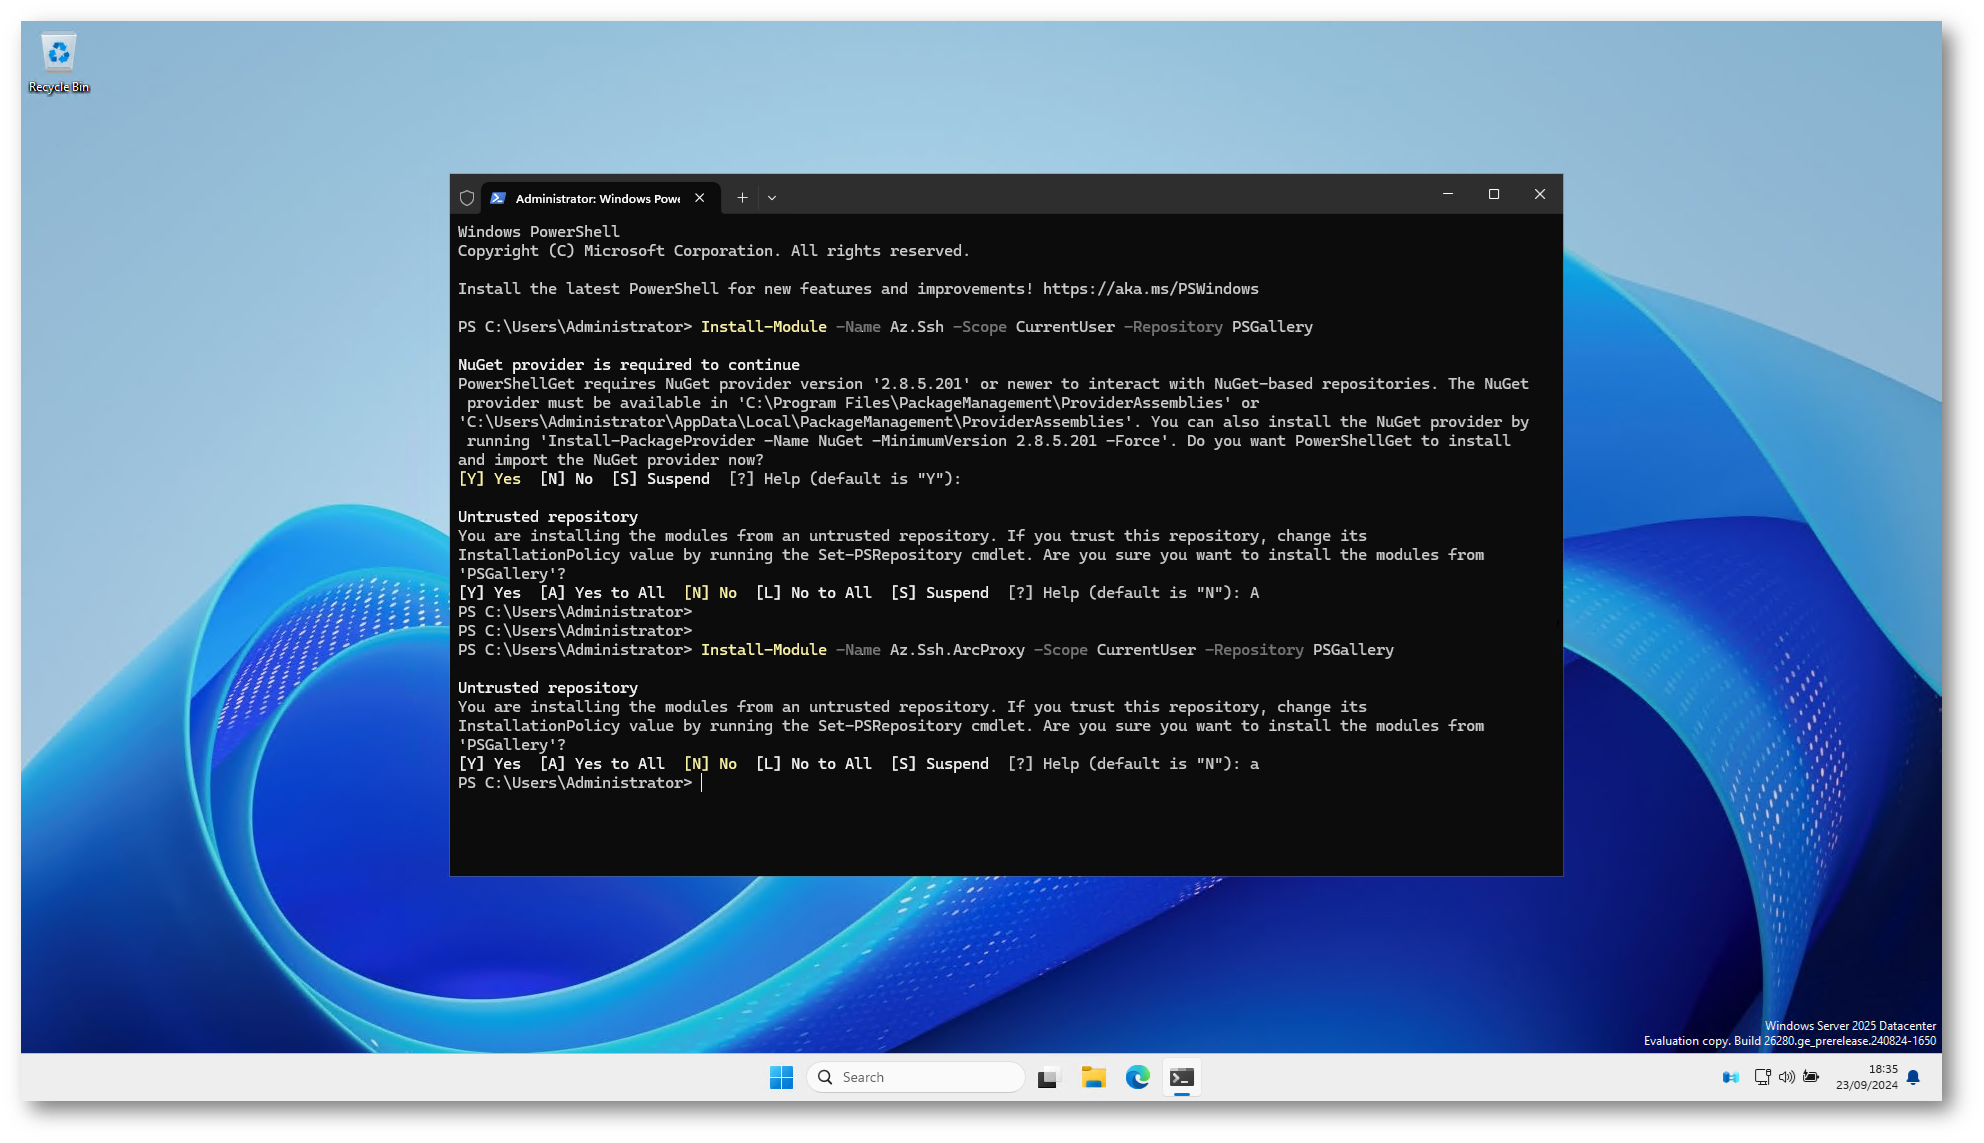This screenshot has width=1984, height=1143.
Task: Expand the new tab profile dropdown
Action: pyautogui.click(x=772, y=198)
